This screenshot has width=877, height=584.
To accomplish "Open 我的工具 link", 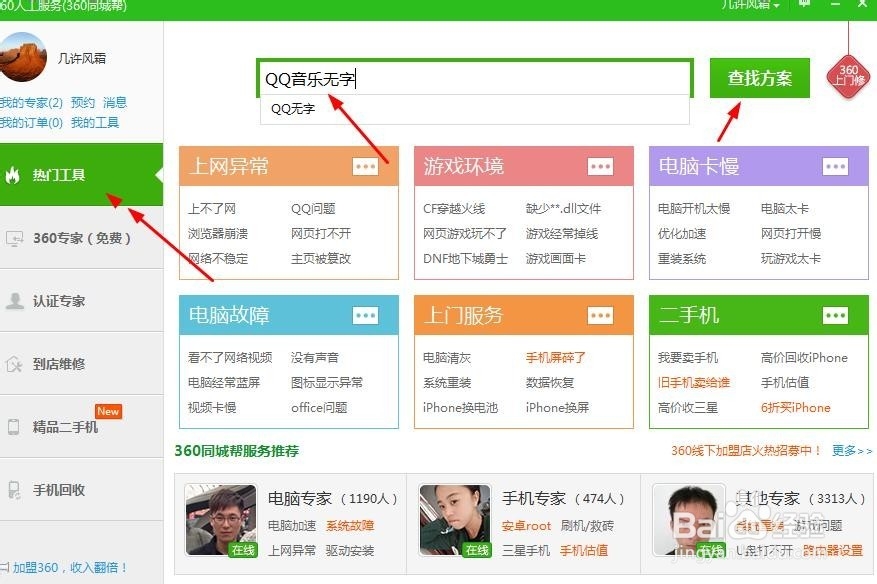I will click(95, 123).
